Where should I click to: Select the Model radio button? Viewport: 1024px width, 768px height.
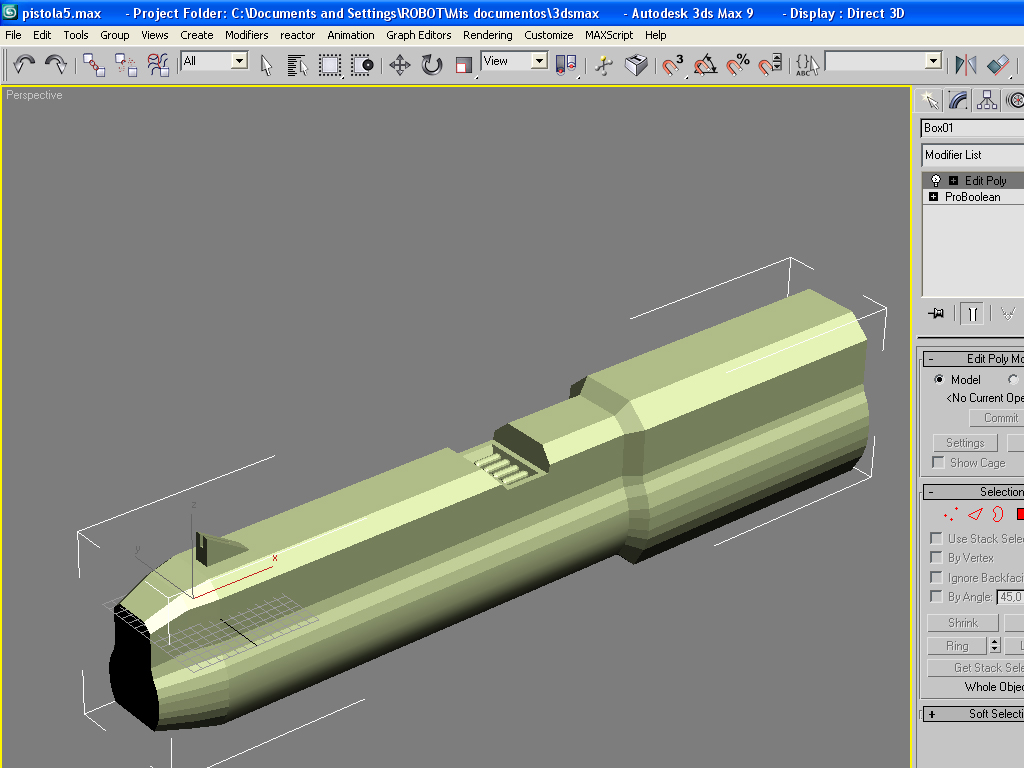click(x=938, y=379)
